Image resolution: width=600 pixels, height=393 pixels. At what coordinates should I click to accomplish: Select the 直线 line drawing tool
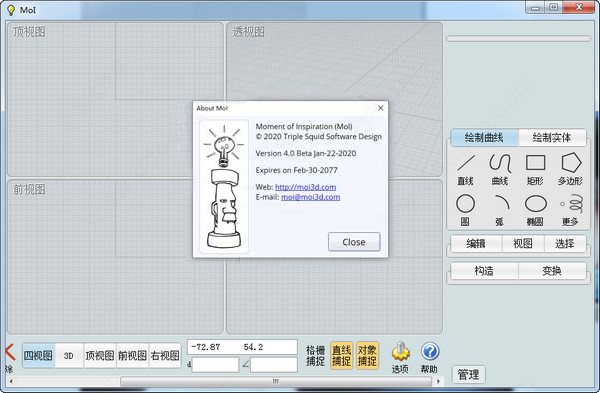pos(466,170)
